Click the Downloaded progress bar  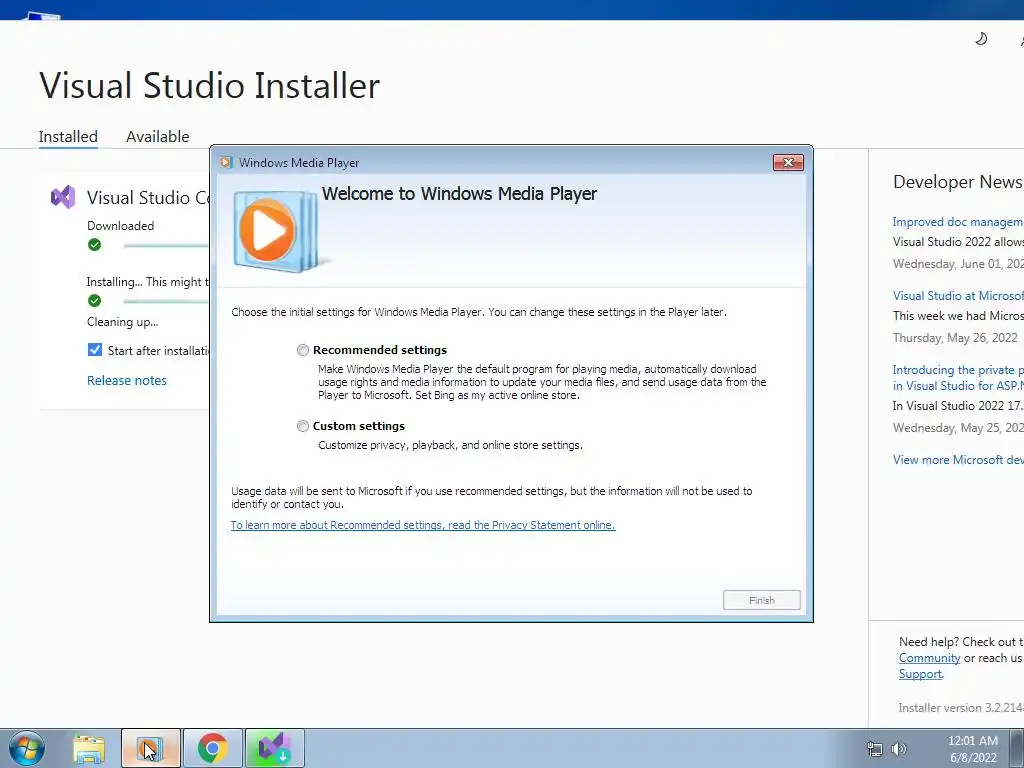[x=166, y=246]
